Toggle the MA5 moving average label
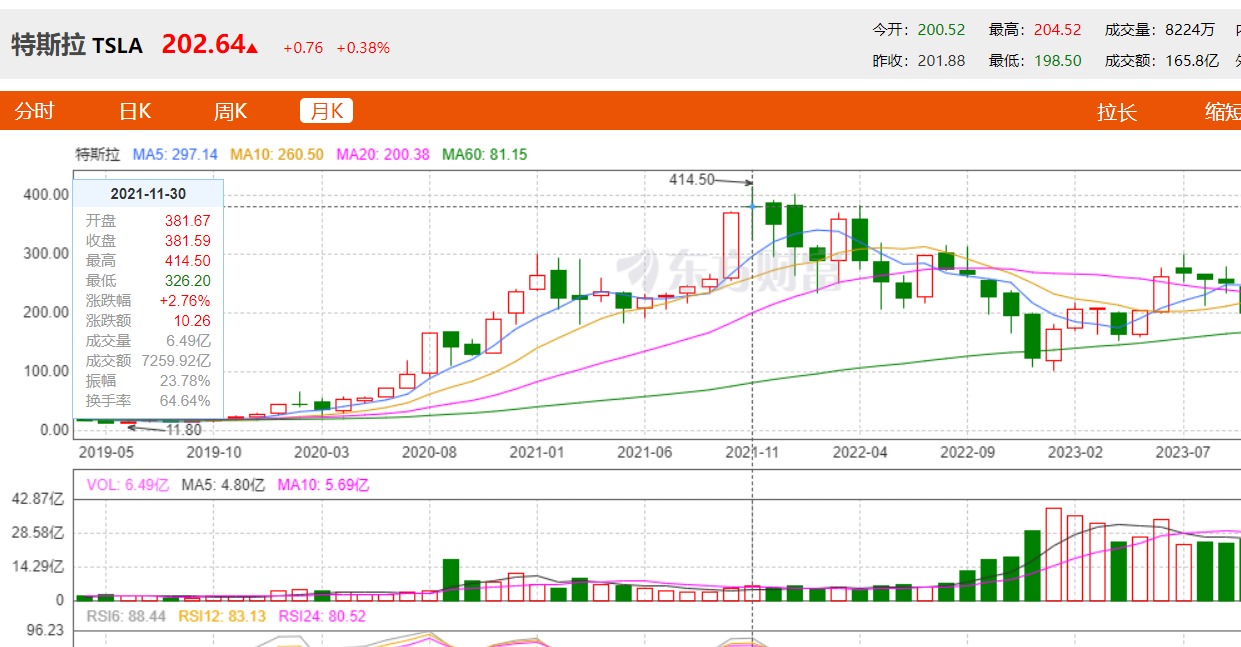 [x=175, y=155]
